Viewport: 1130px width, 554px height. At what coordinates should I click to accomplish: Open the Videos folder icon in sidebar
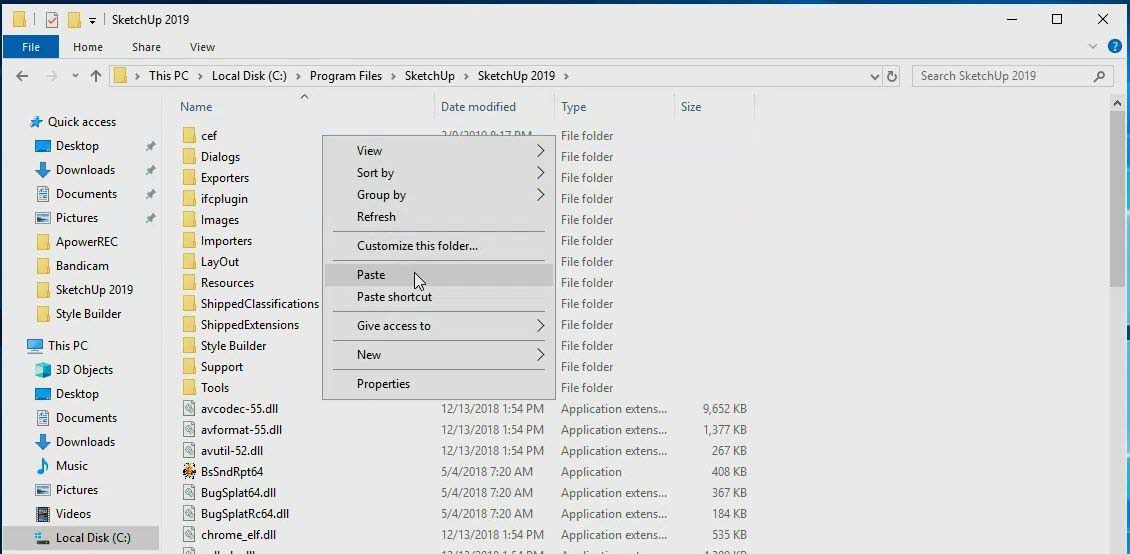coord(43,514)
